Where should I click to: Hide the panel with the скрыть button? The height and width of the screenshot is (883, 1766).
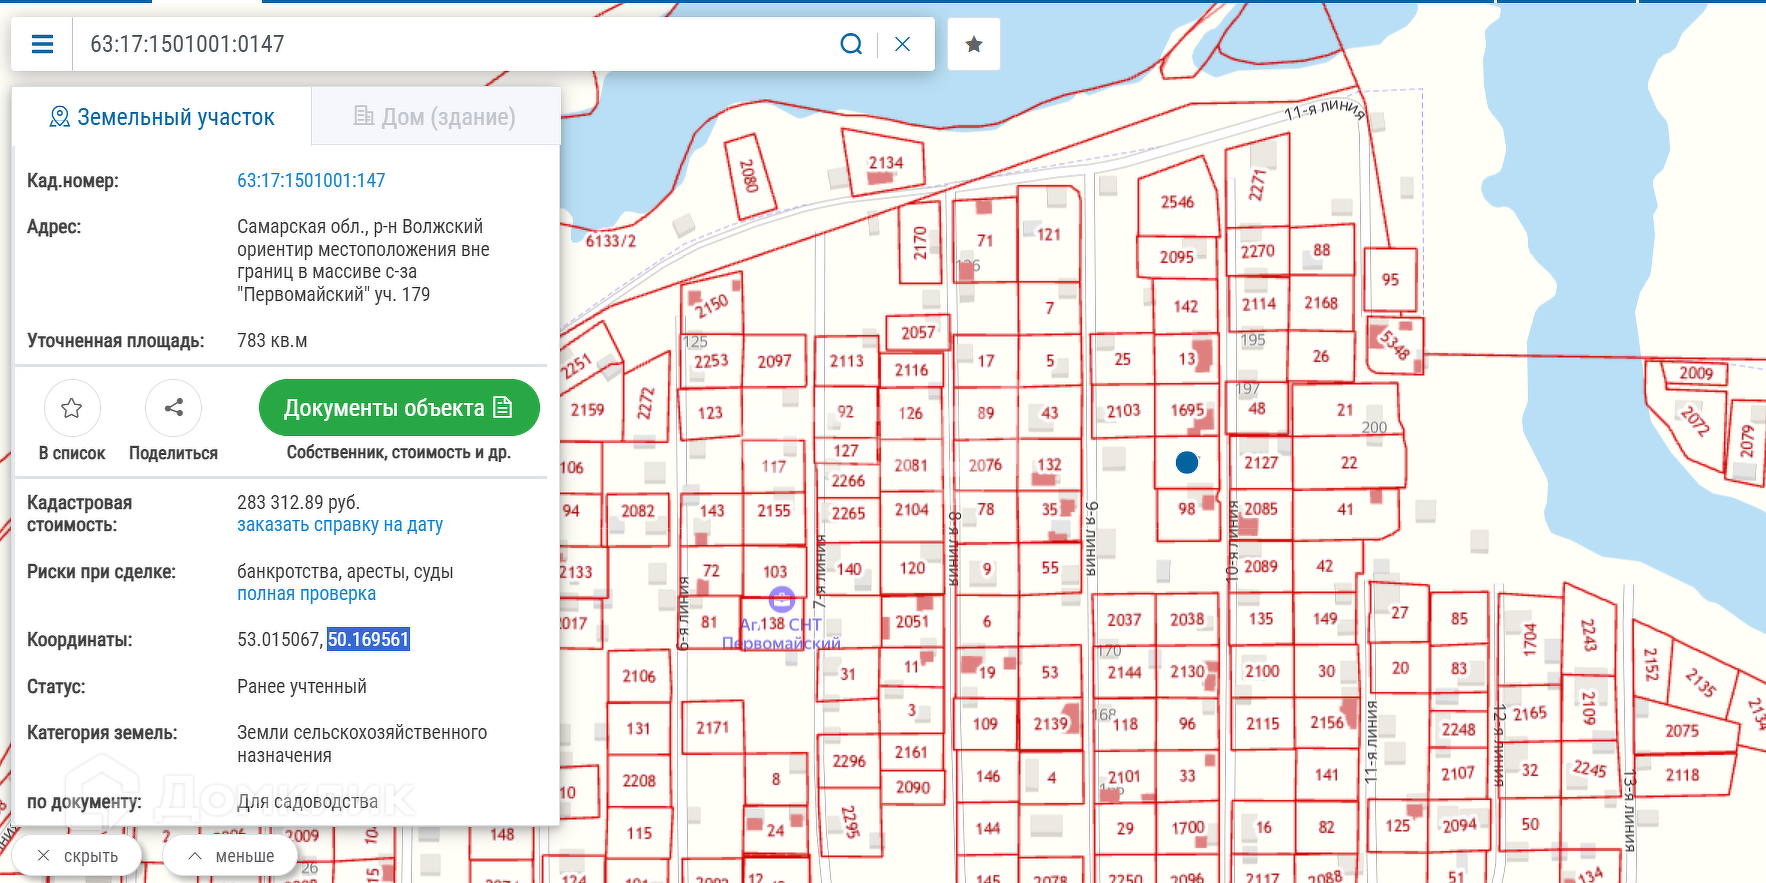coord(77,856)
